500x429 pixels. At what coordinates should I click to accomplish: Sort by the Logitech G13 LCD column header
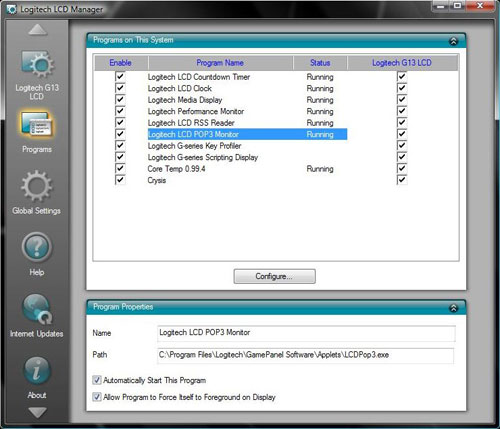click(402, 63)
